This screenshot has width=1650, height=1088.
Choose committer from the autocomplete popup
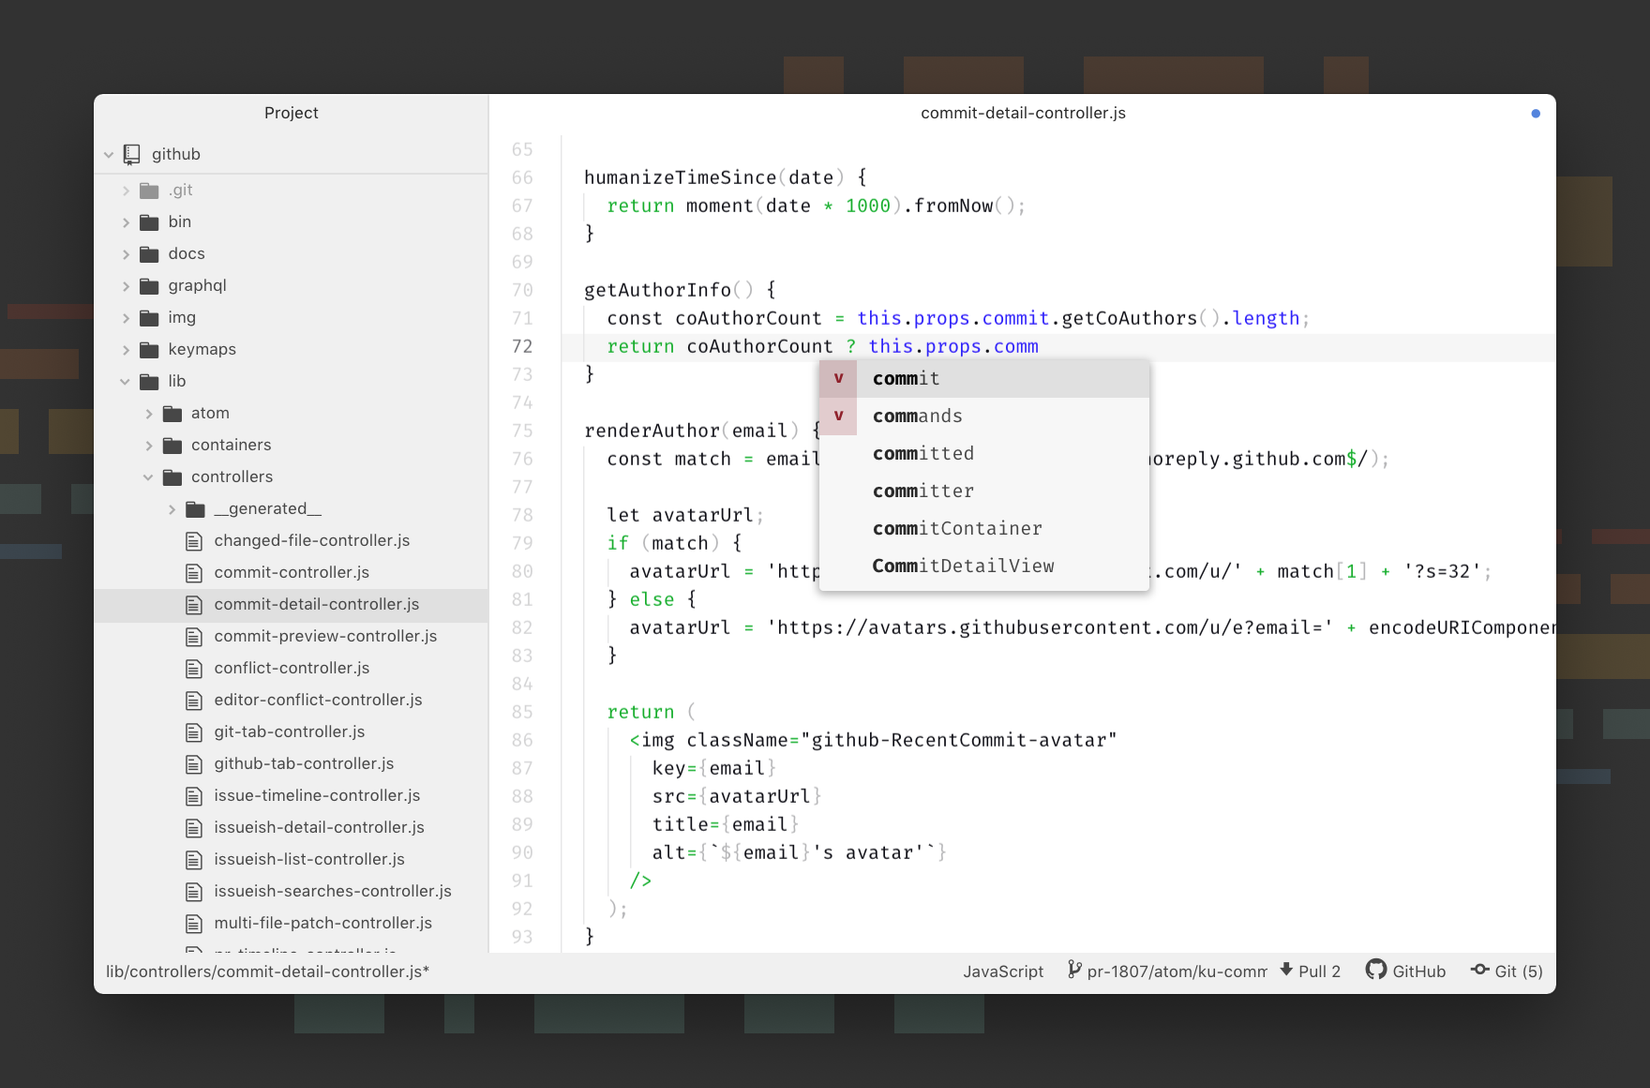point(923,490)
